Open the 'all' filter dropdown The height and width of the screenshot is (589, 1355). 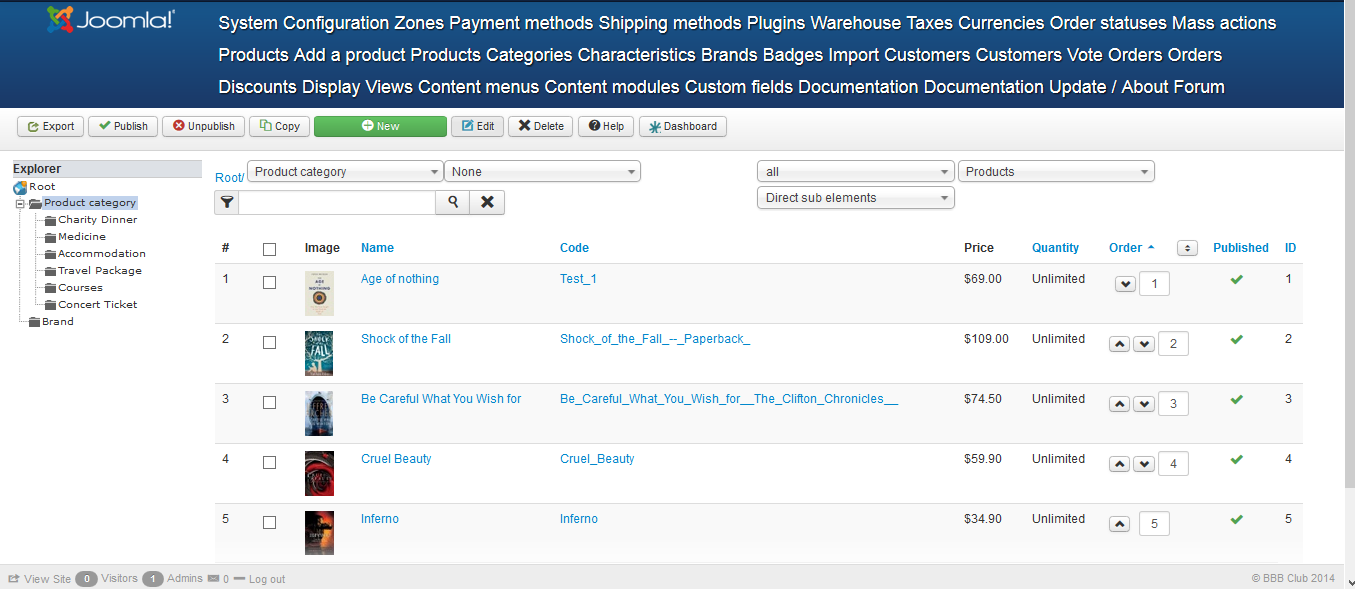(856, 172)
